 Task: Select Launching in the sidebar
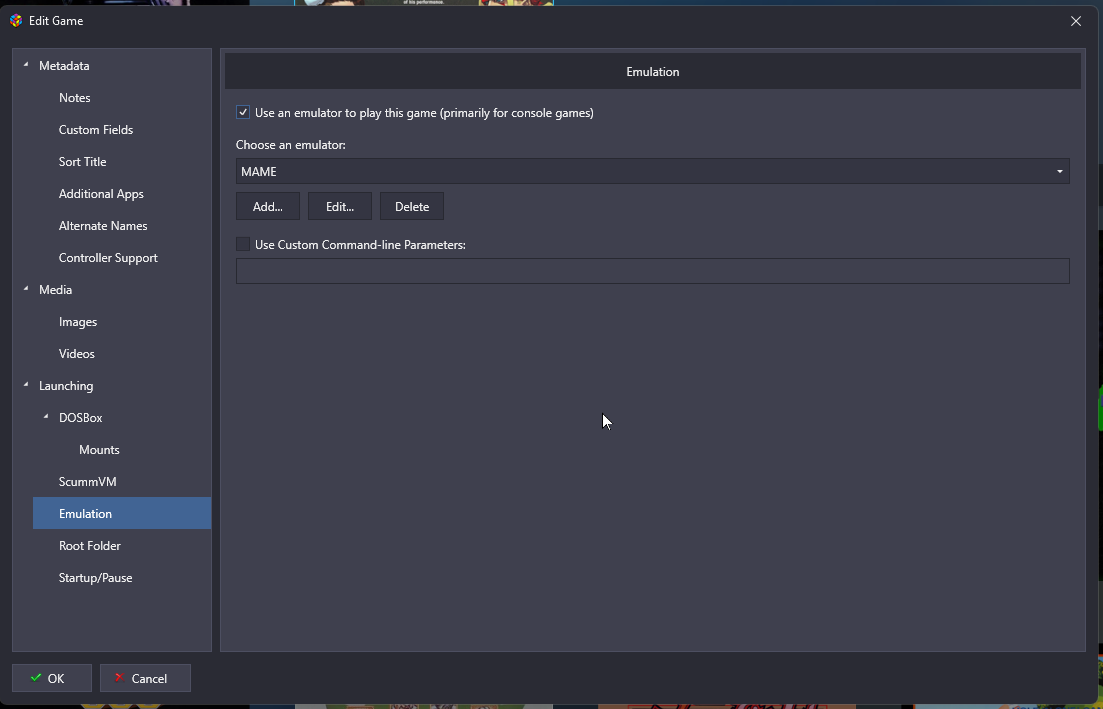[66, 386]
